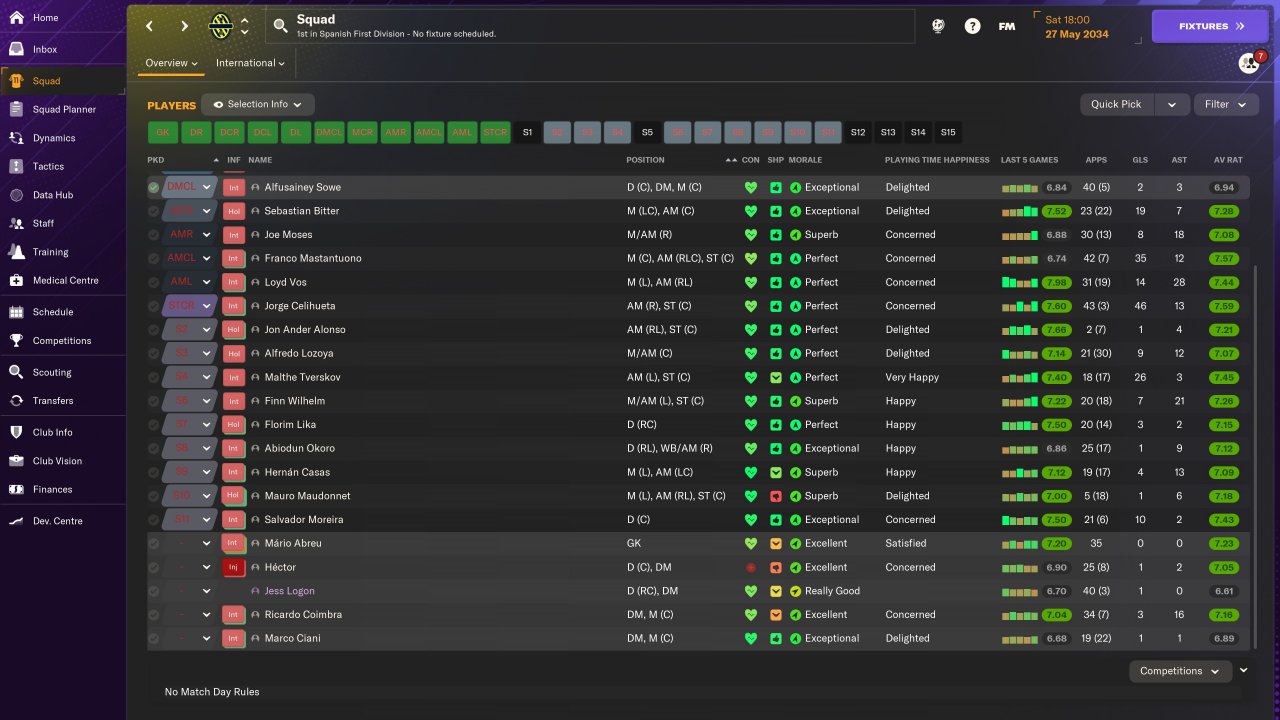Open the Competitions trophy icon in sidebar
This screenshot has height=720, width=1280.
pyautogui.click(x=16, y=340)
